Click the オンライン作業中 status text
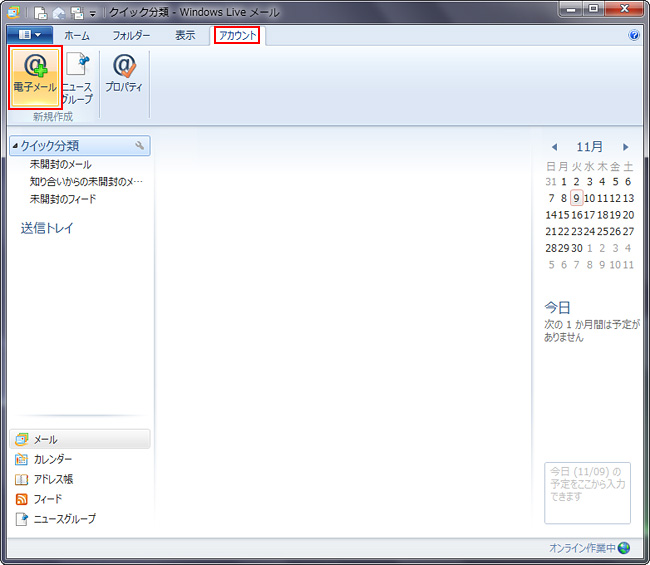This screenshot has height=565, width=650. point(582,548)
